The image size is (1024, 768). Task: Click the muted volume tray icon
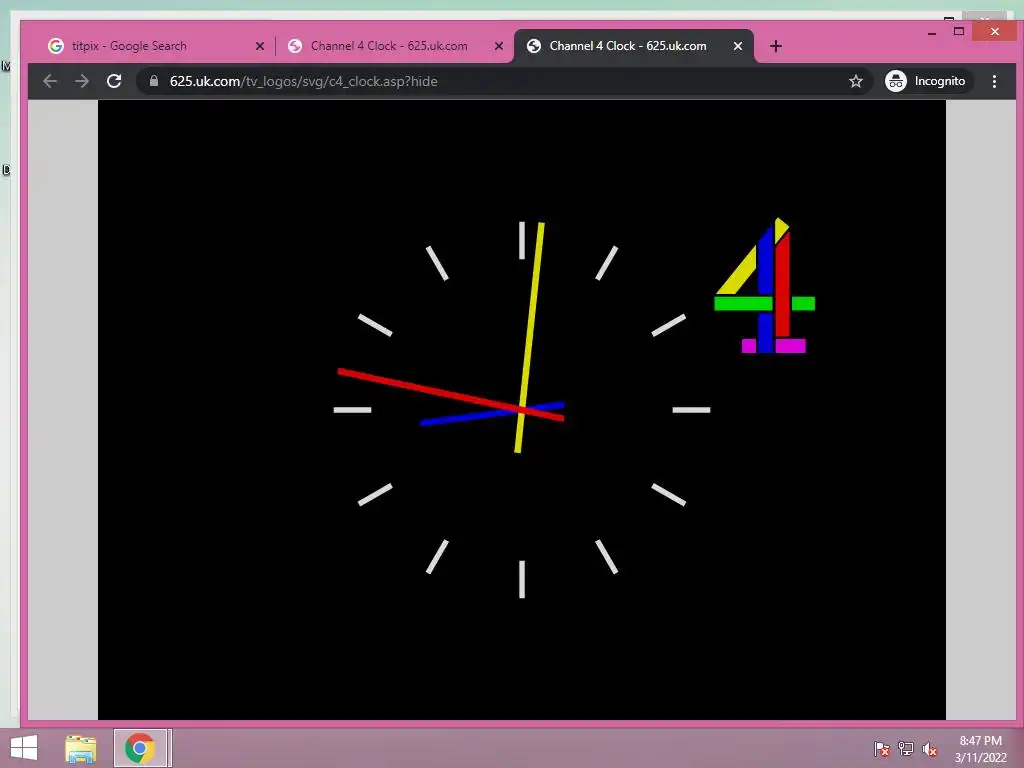[x=930, y=749]
